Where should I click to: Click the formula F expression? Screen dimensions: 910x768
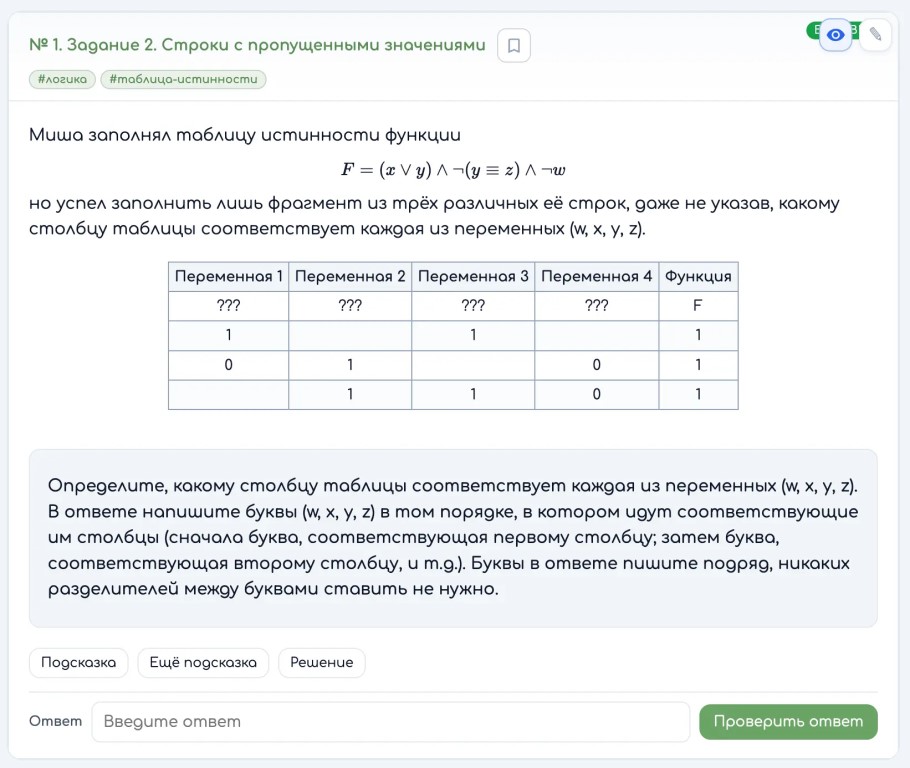pyautogui.click(x=453, y=170)
